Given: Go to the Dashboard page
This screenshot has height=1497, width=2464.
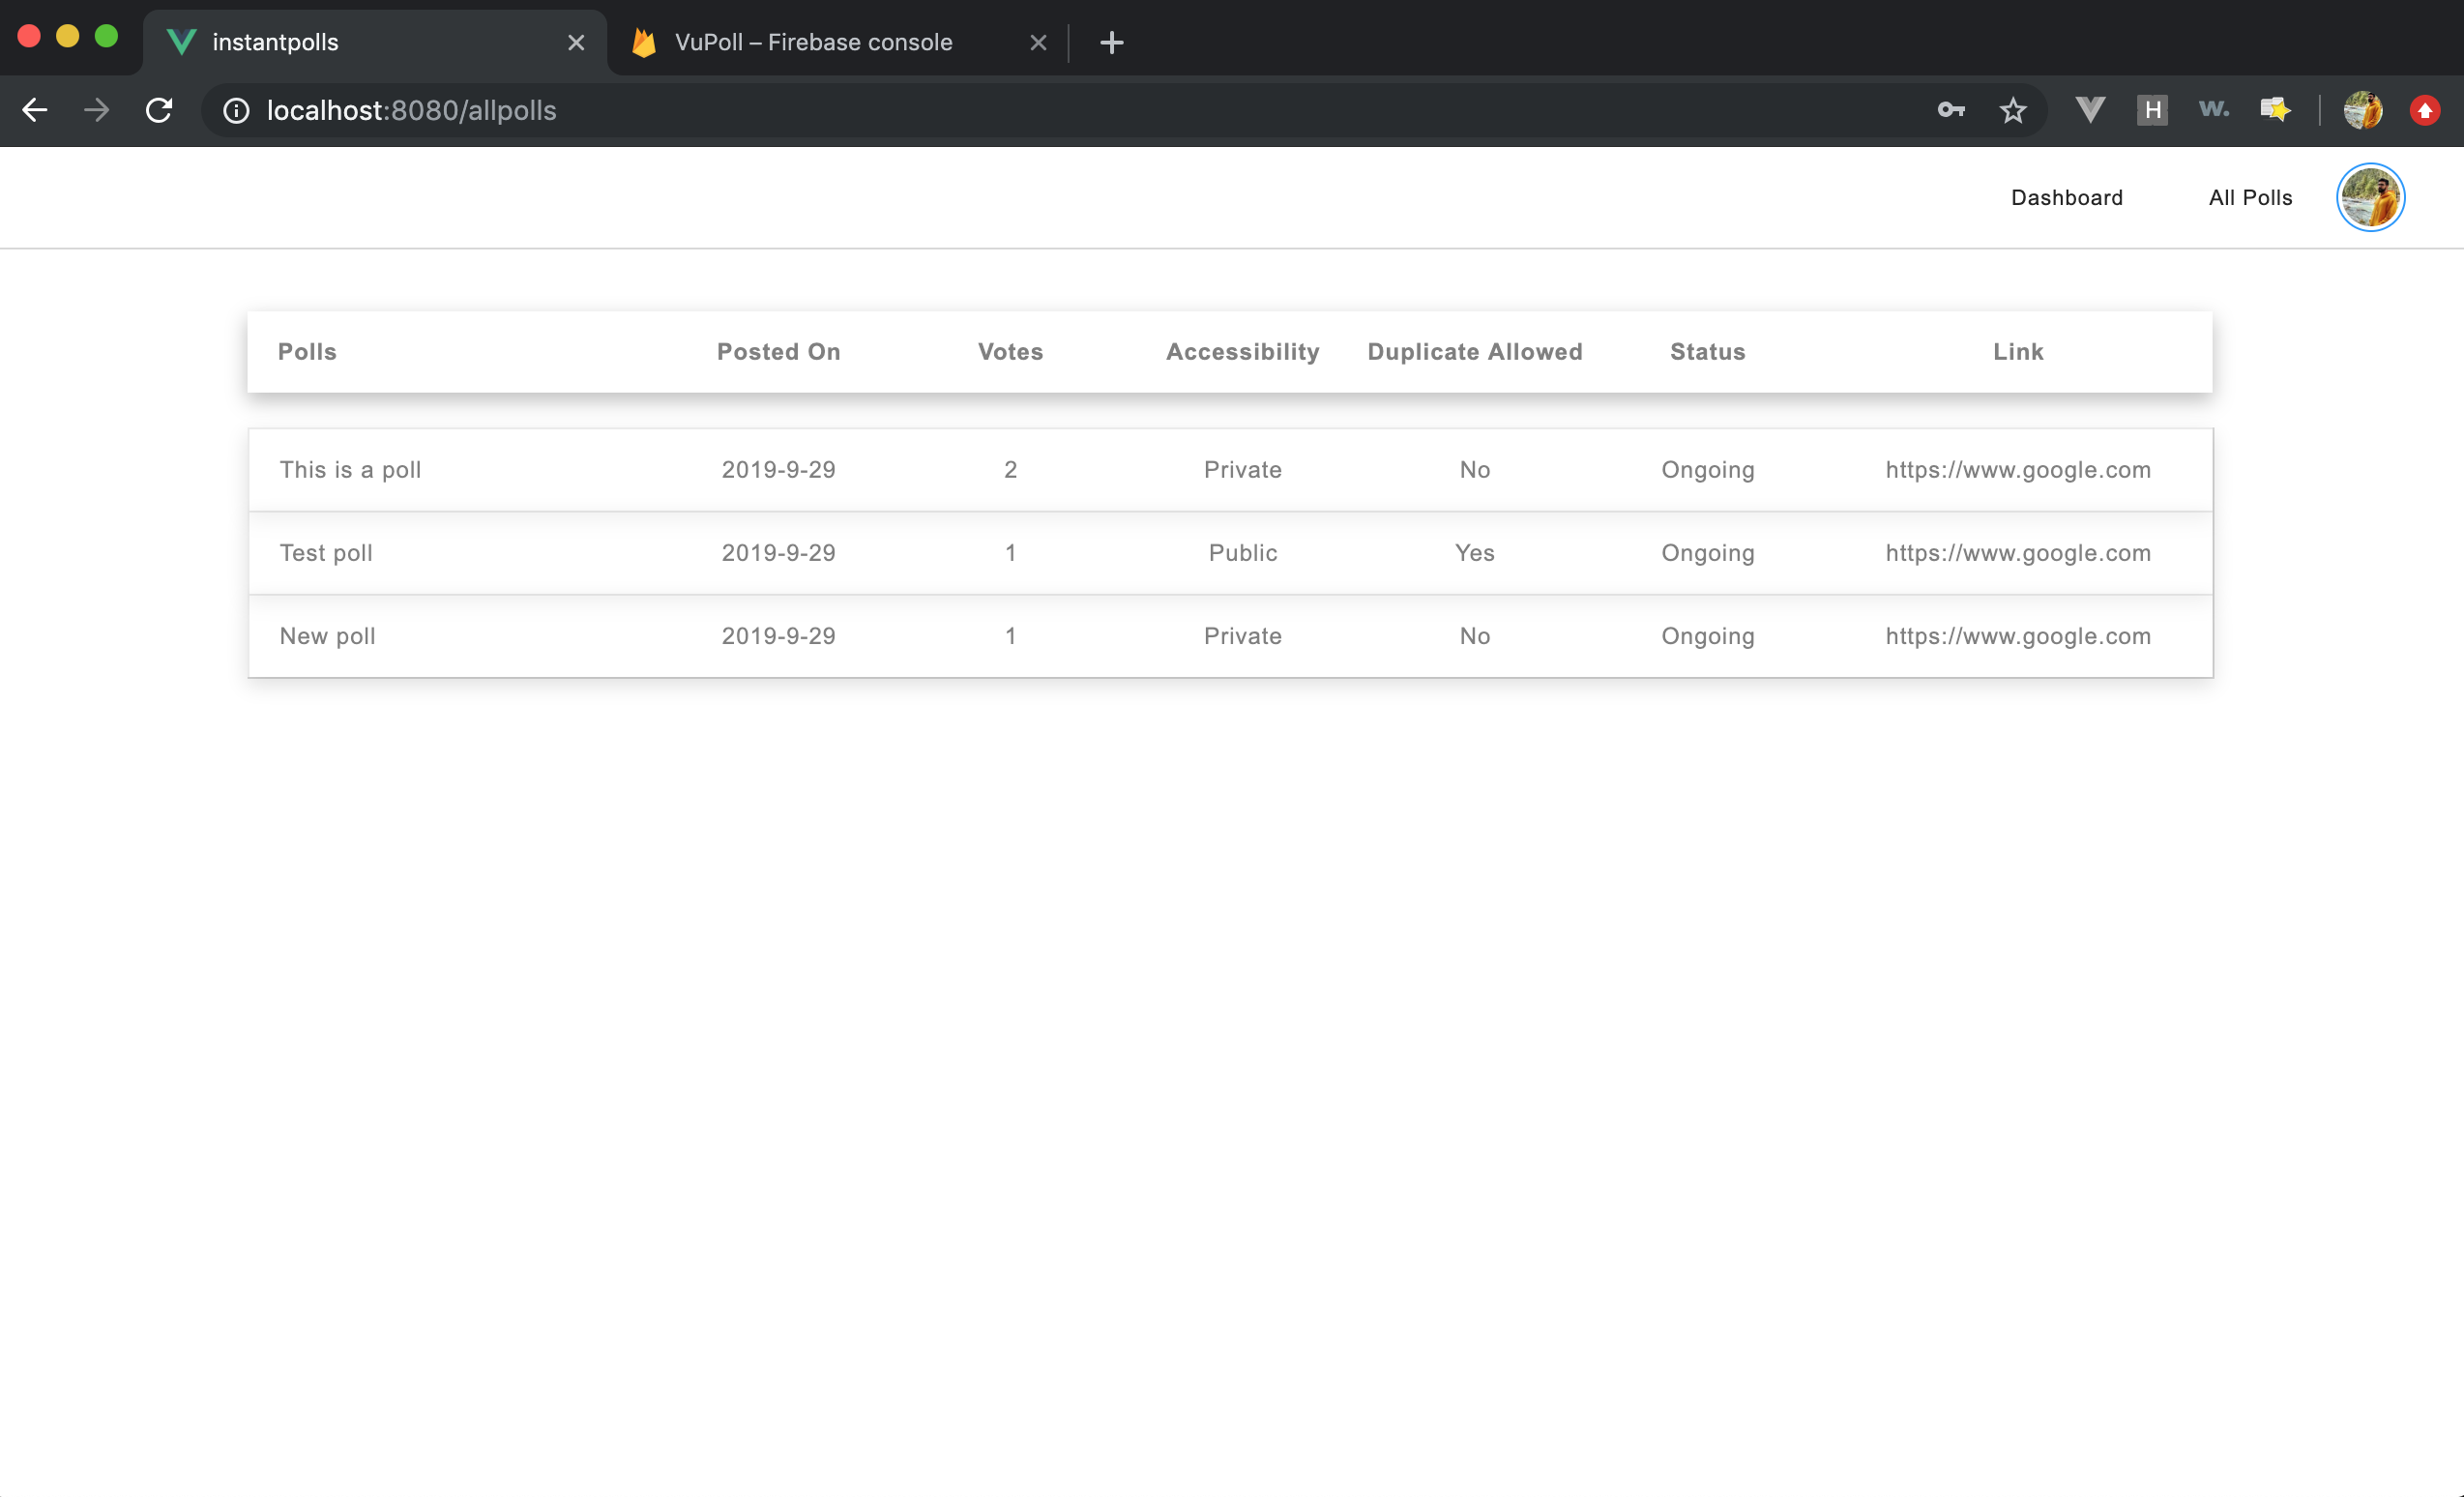Looking at the screenshot, I should [x=2066, y=197].
